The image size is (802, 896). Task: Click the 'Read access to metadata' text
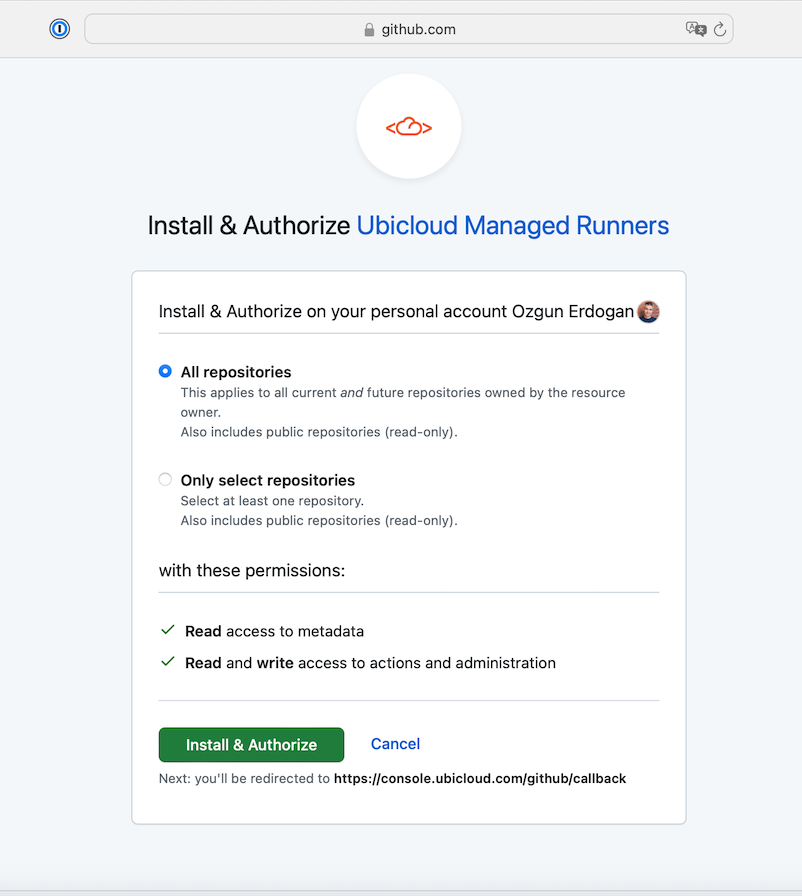(274, 631)
